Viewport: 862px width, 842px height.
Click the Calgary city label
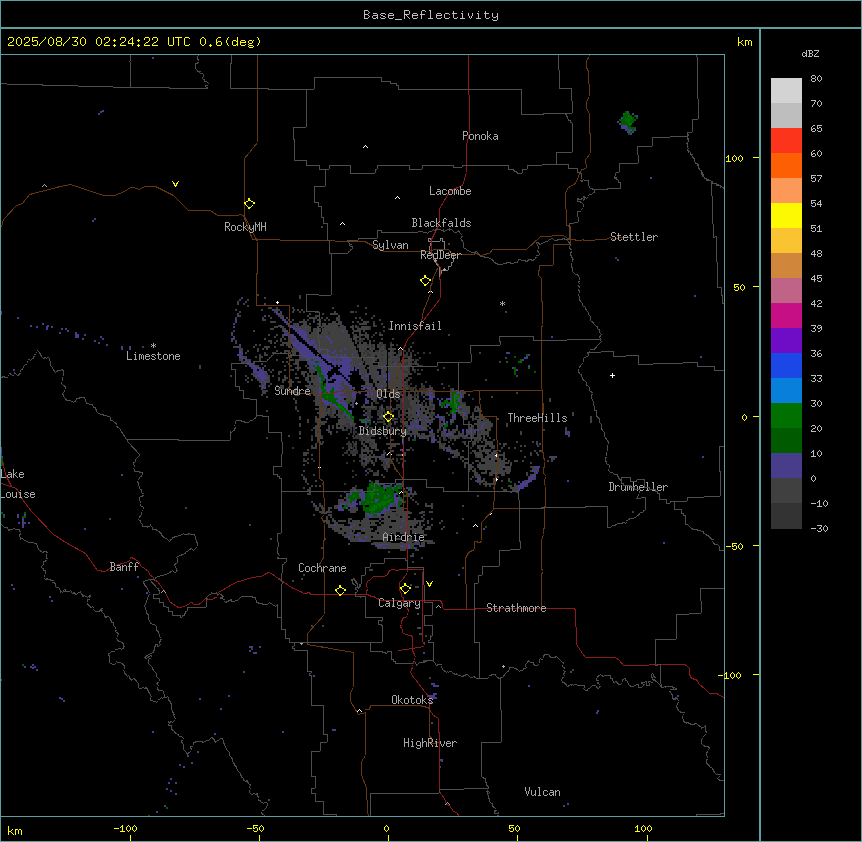click(x=399, y=603)
